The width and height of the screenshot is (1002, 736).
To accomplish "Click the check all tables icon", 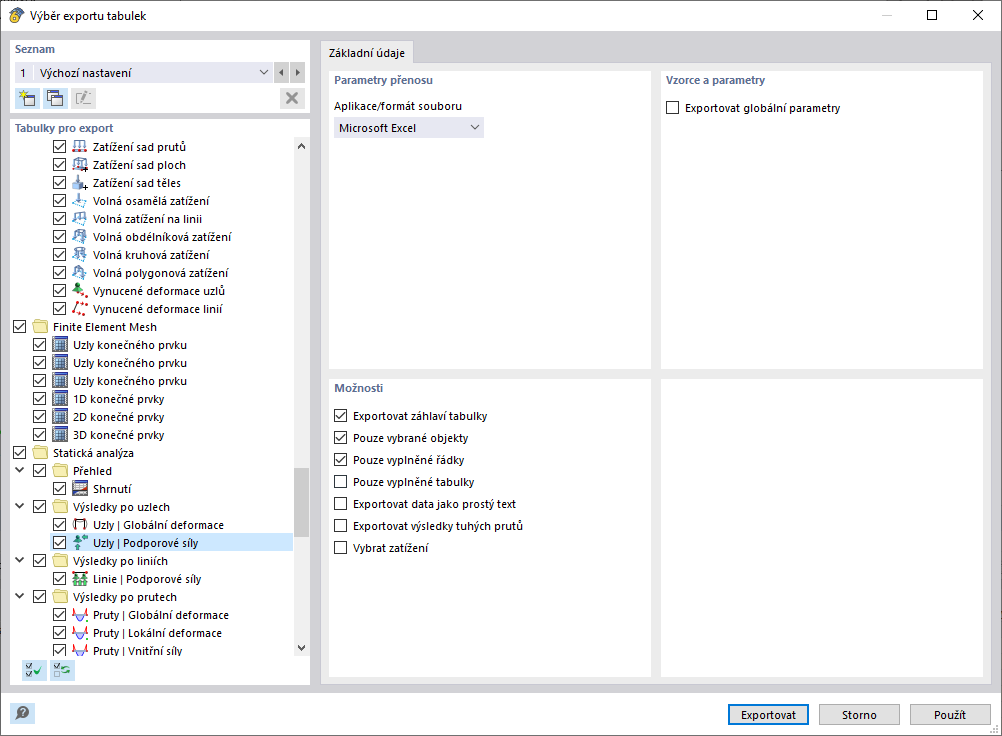I will 33,670.
